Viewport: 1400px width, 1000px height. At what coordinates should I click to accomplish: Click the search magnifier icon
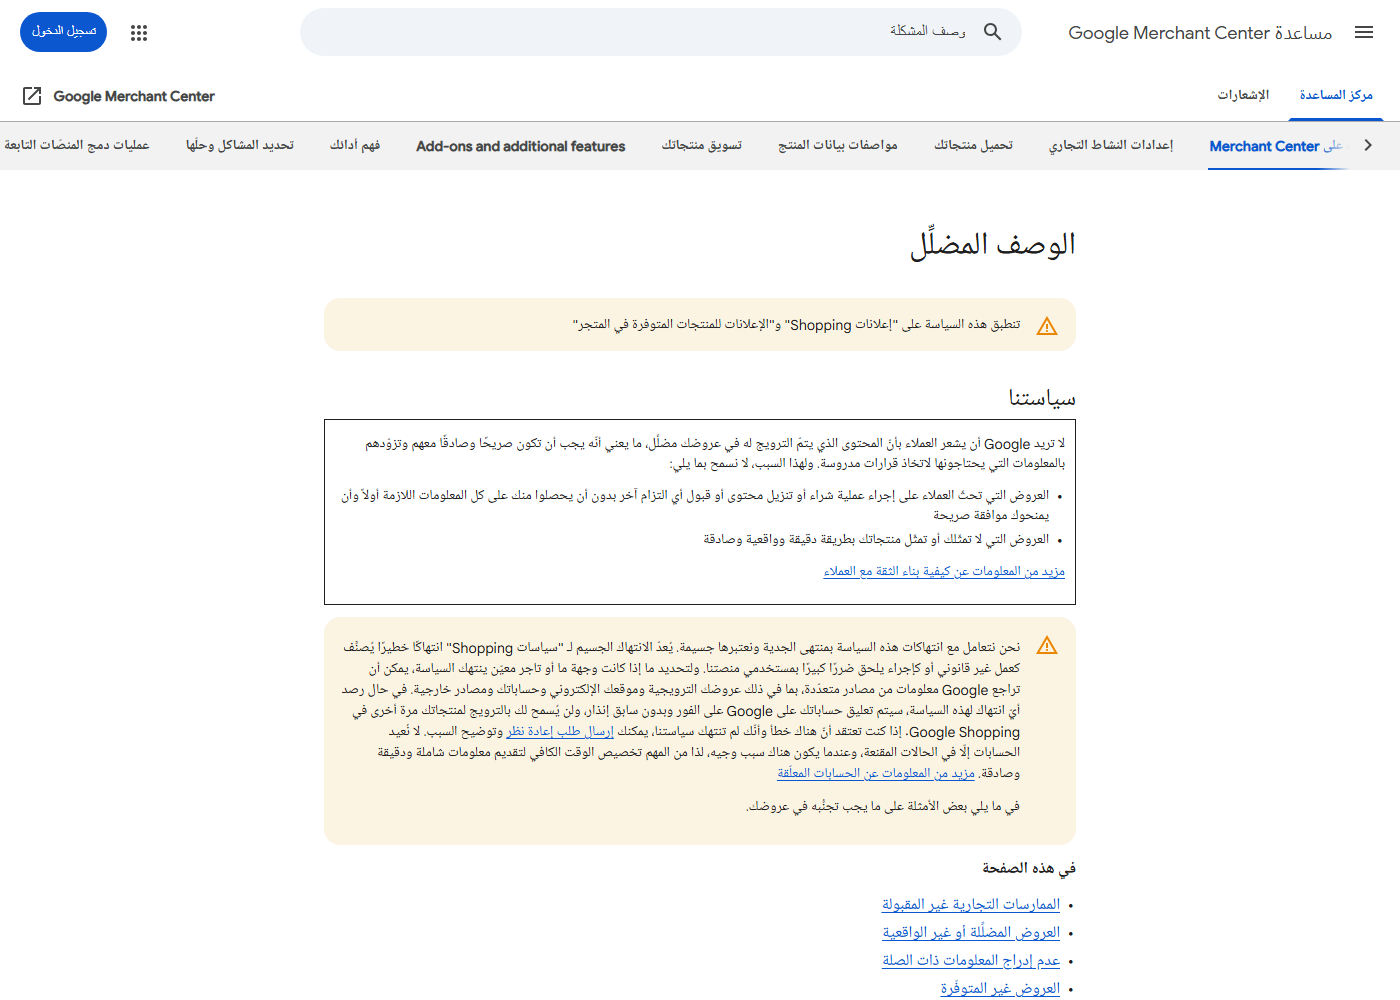coord(992,32)
